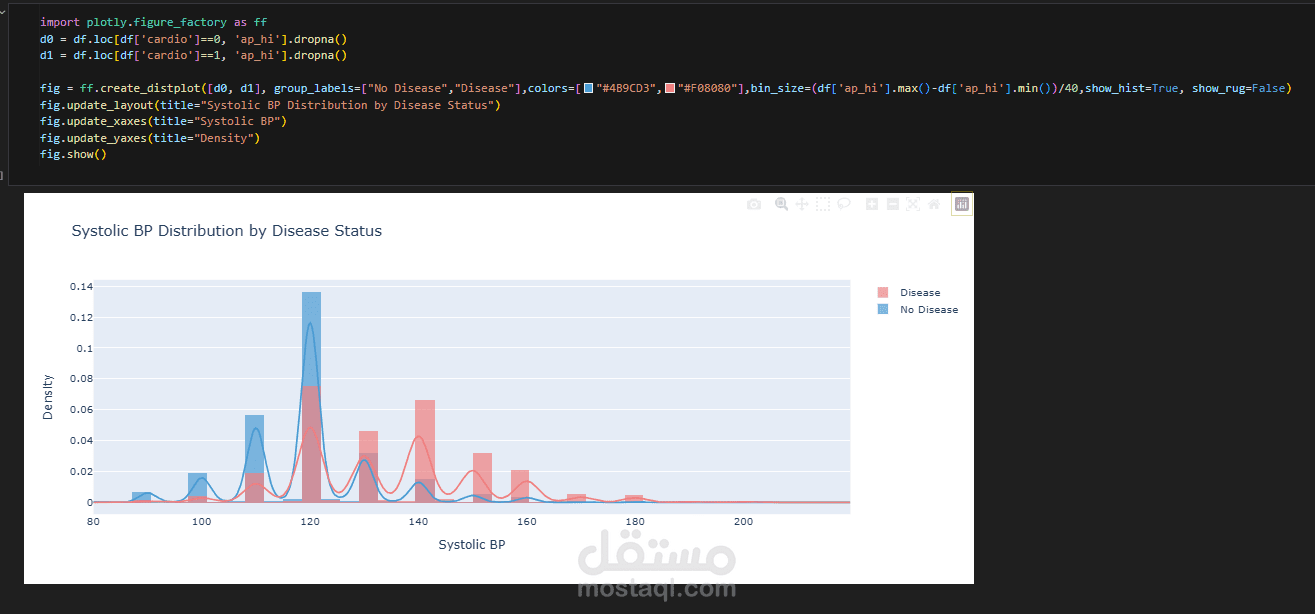
Task: Click fig.update_yaxes line in code
Action: [150, 138]
